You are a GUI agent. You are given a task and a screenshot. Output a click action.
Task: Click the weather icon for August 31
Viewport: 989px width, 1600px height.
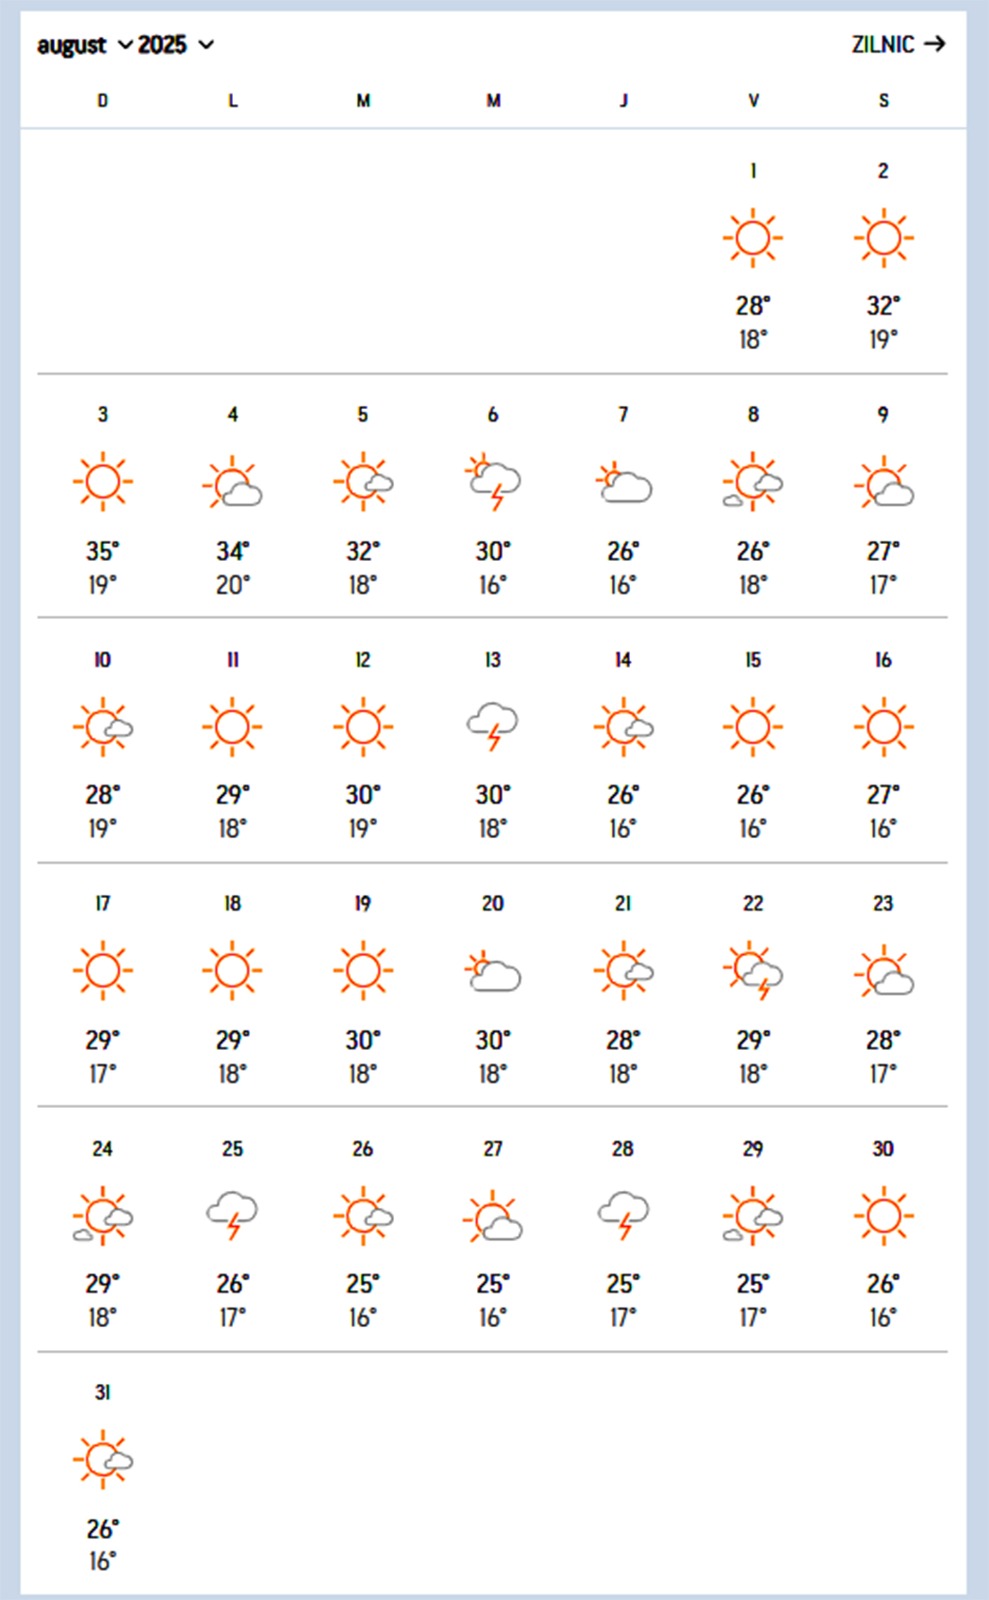[x=103, y=1459]
